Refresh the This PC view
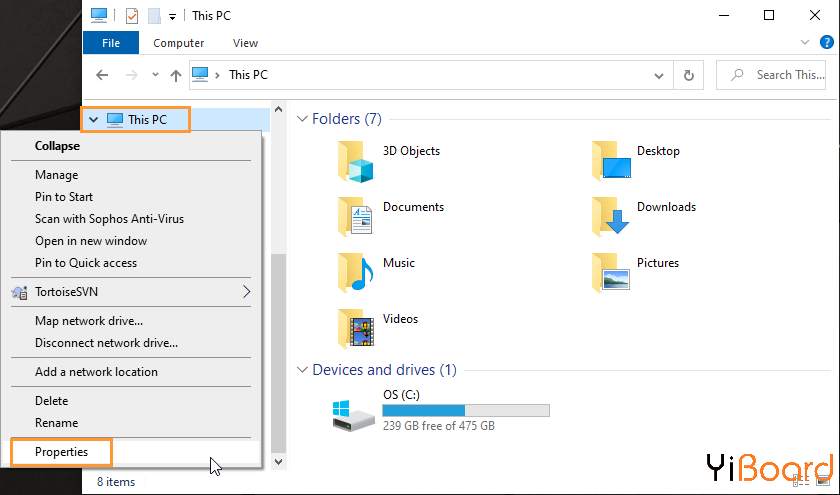 689,76
